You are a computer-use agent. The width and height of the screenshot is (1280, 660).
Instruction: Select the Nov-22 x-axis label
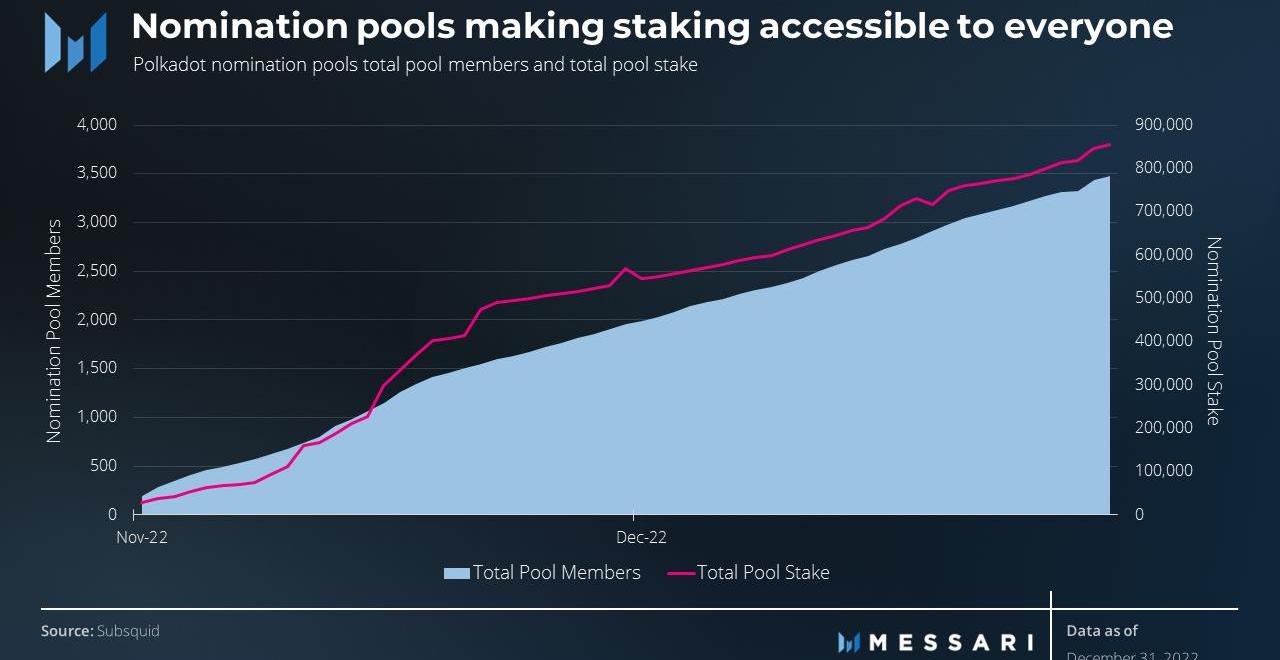(x=142, y=537)
